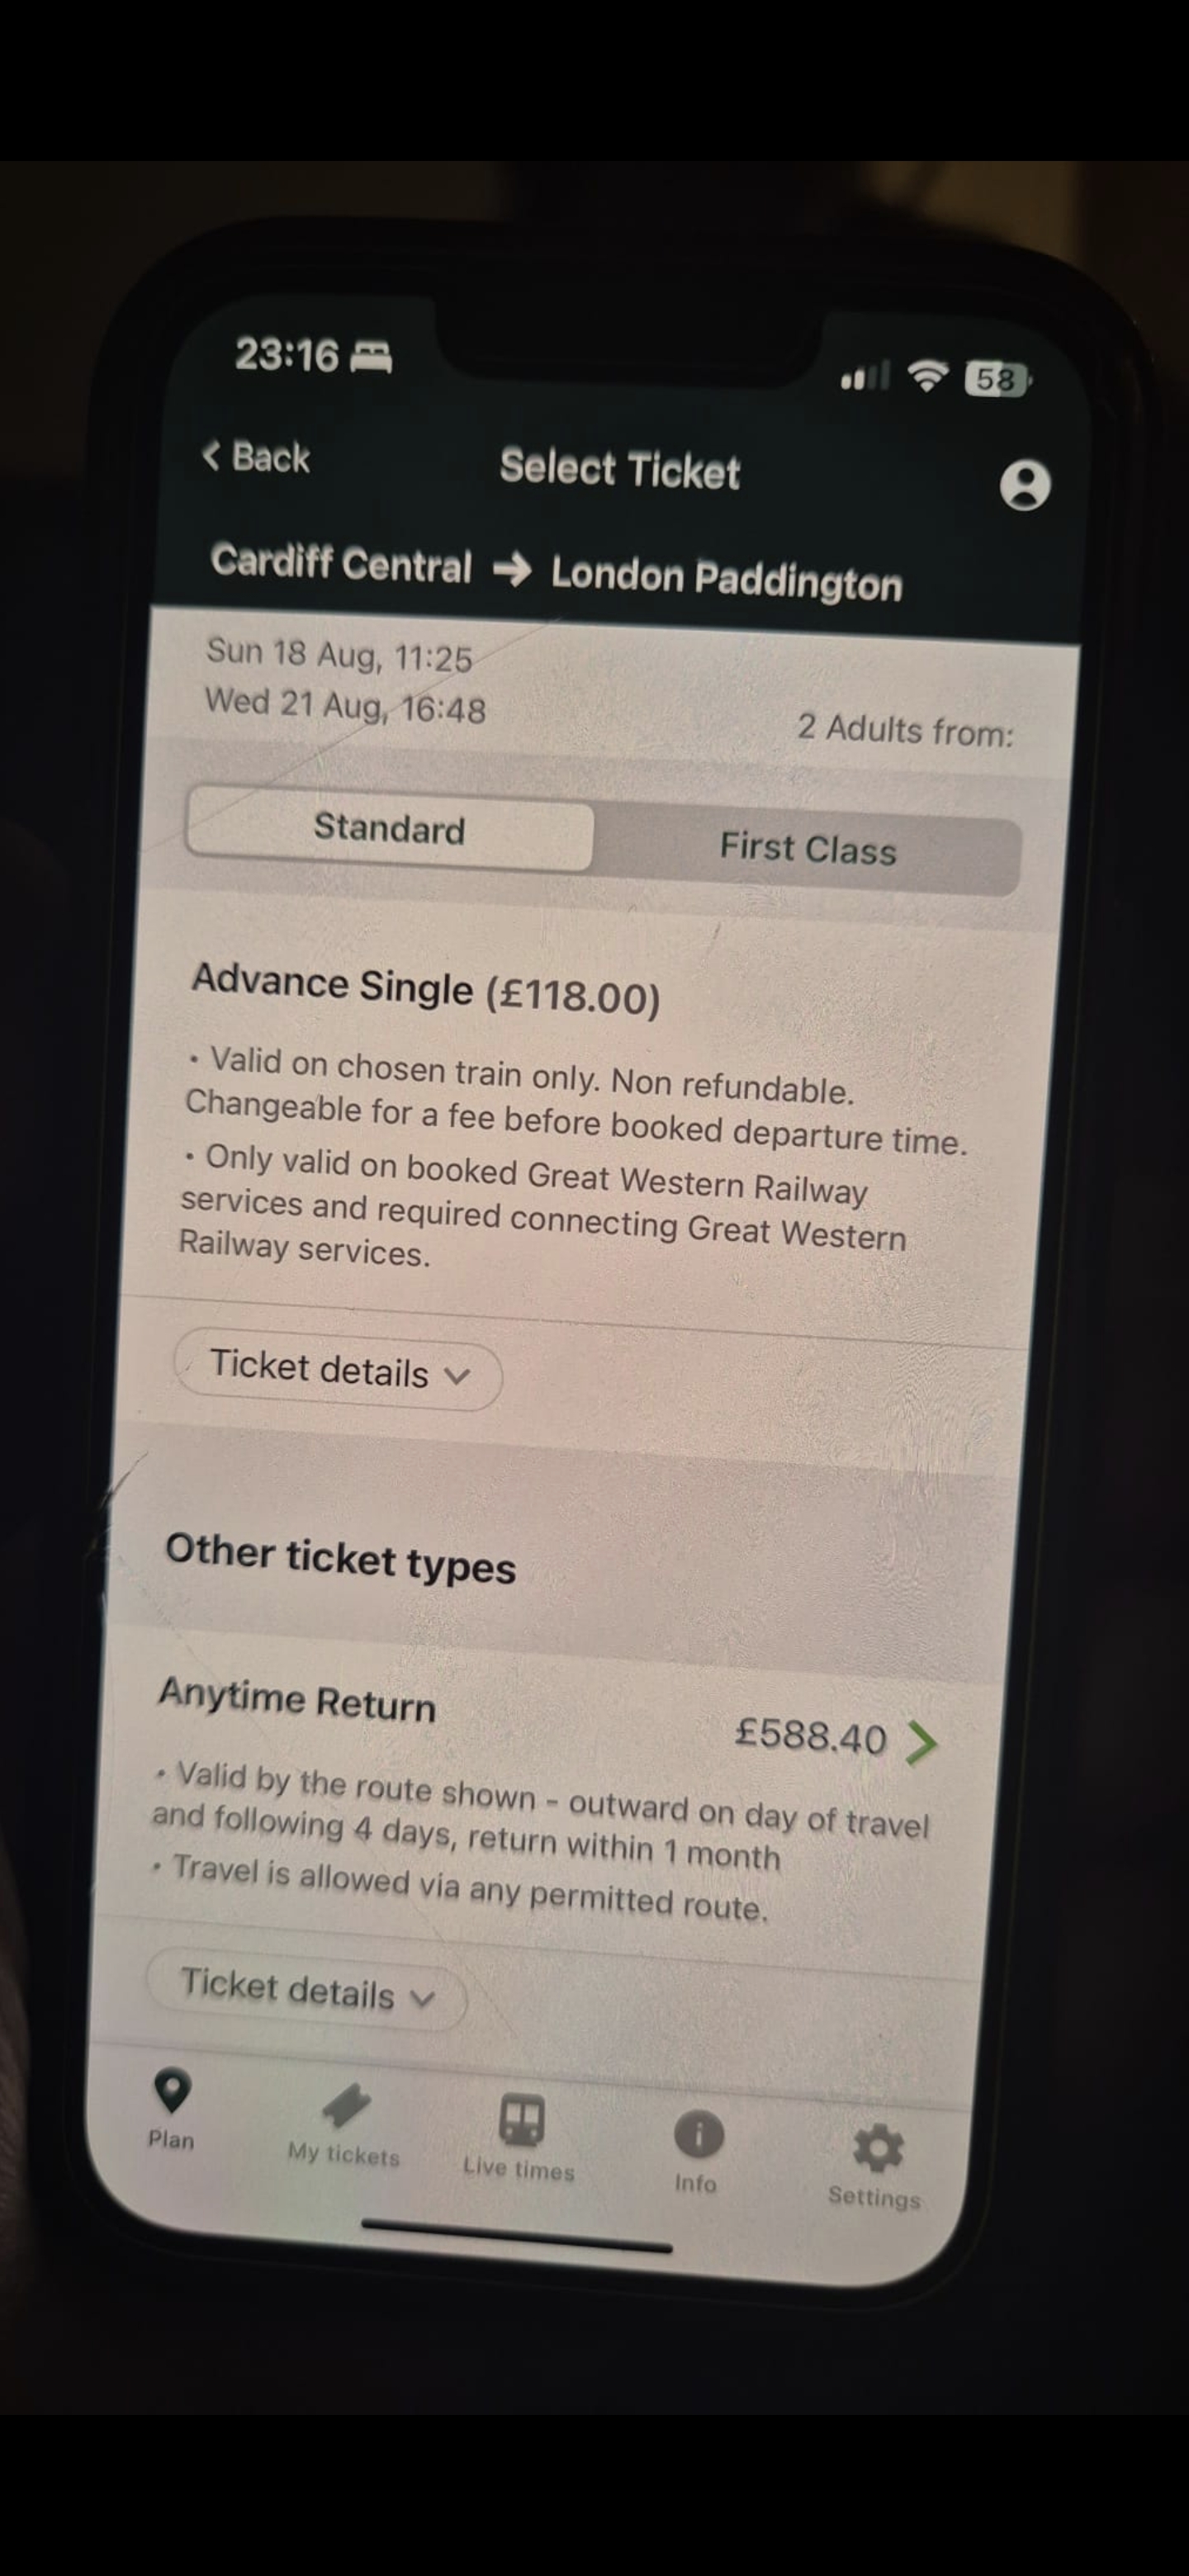Switch to First Class segment
This screenshot has height=2576, width=1189.
tap(808, 848)
